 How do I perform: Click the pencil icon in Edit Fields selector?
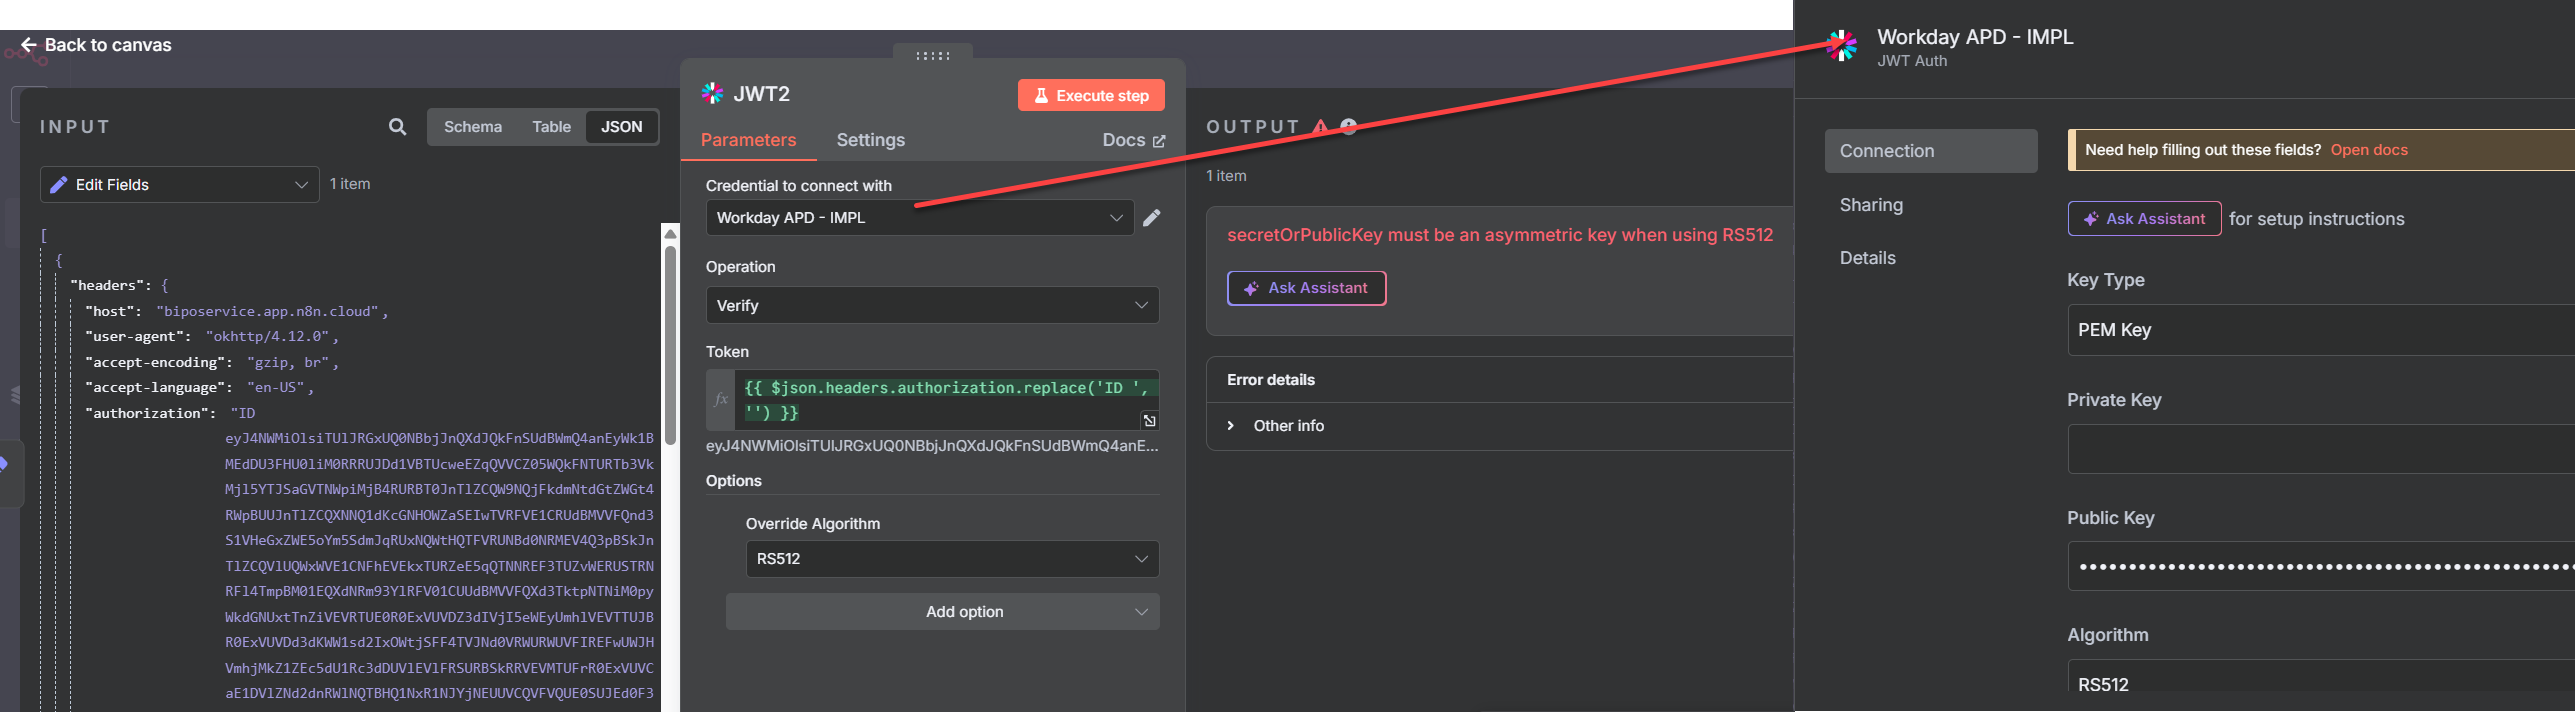click(59, 185)
